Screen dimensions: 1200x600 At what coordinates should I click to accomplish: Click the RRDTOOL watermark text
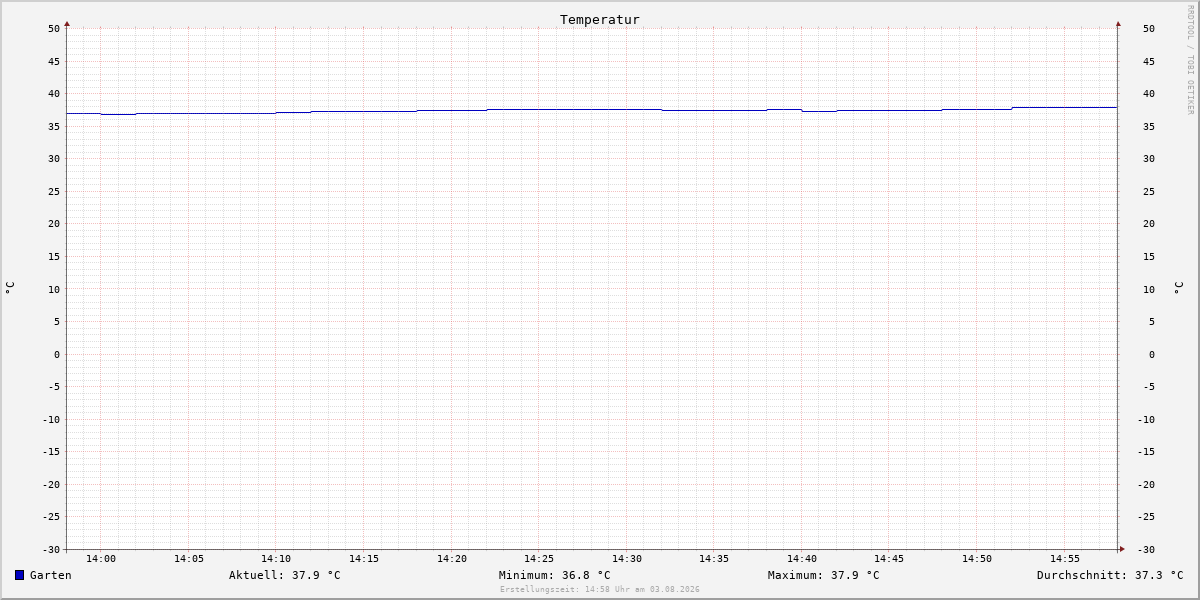point(1190,59)
